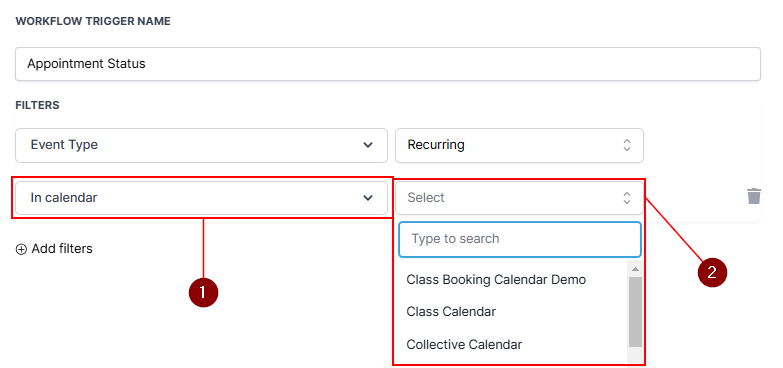
Task: Click the red annotation marker numbered 2
Action: tap(712, 273)
